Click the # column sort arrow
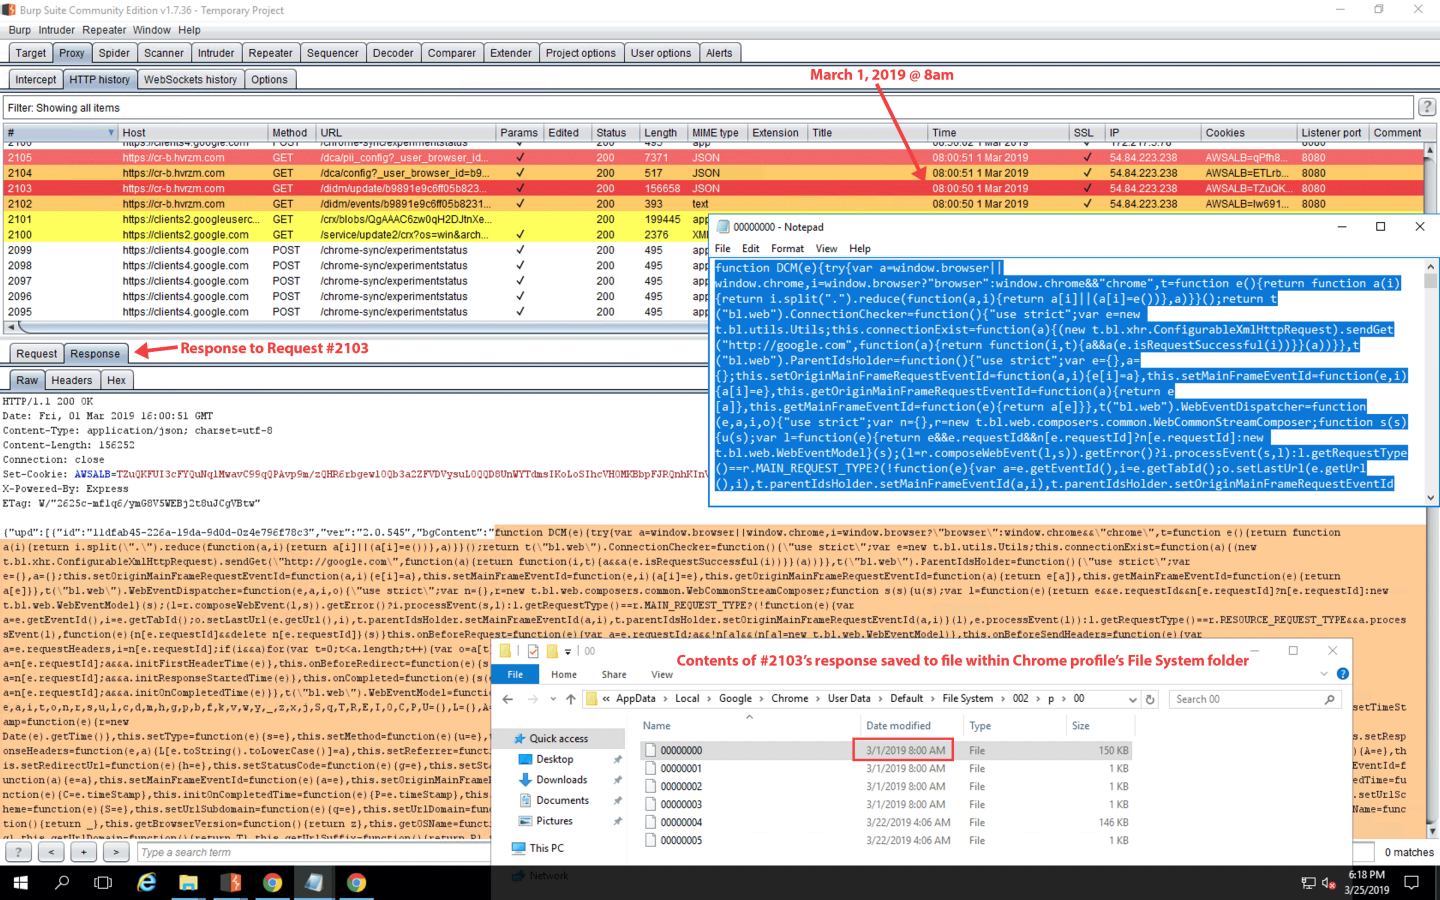 [111, 133]
